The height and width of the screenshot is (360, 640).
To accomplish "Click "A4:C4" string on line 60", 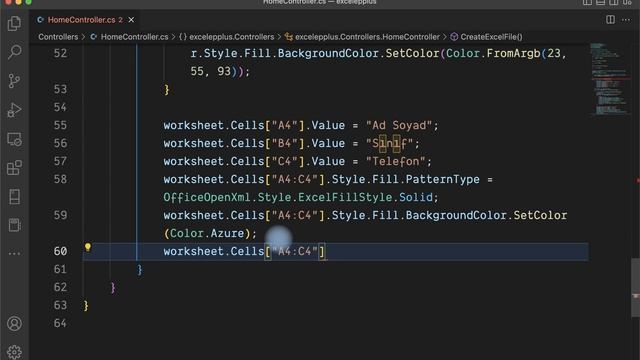I will point(294,251).
